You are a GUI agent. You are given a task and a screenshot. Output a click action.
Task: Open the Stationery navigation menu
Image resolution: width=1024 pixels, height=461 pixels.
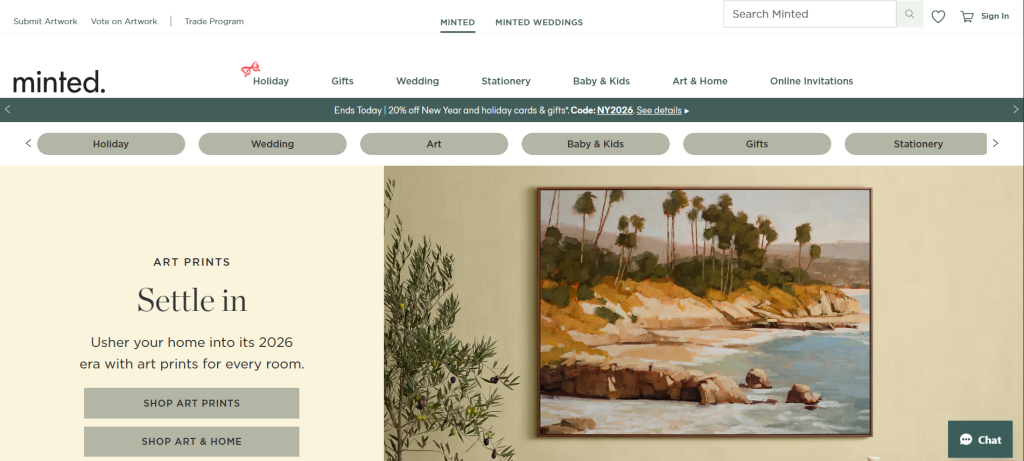pyautogui.click(x=505, y=81)
